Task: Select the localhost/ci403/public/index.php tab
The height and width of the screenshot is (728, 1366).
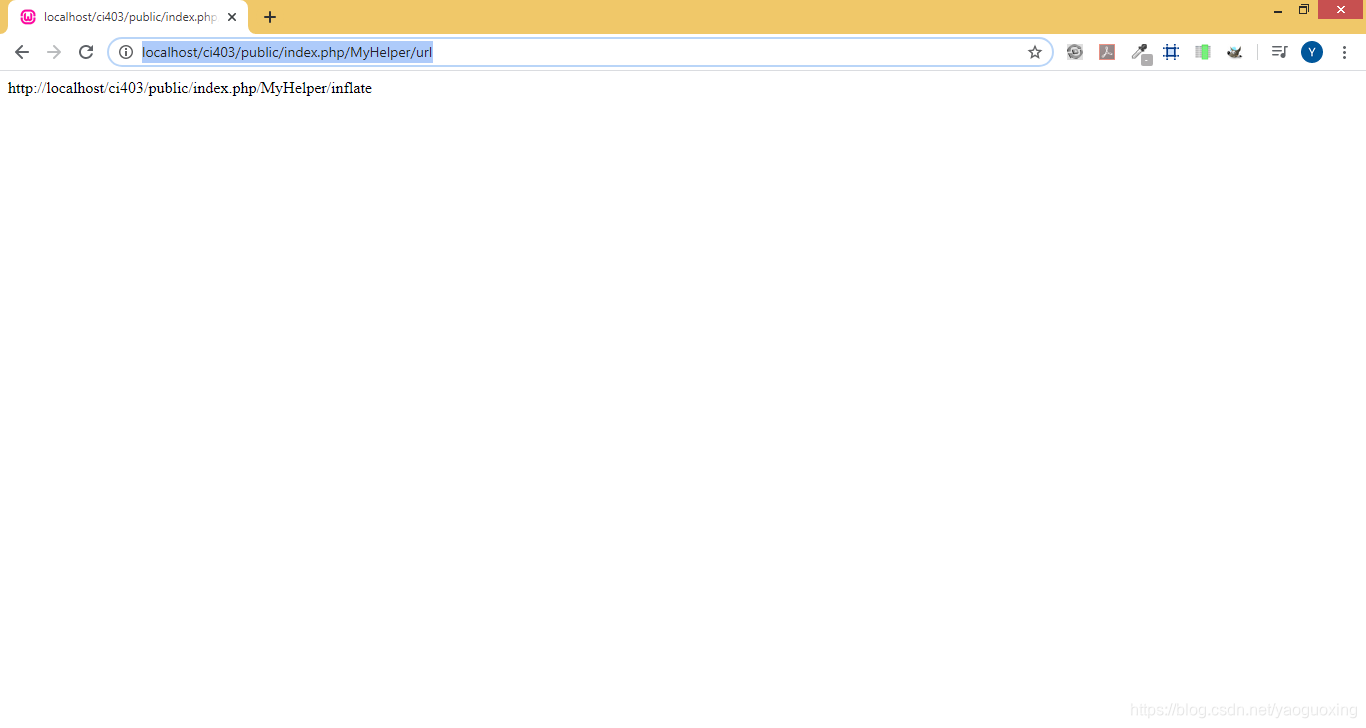Action: coord(128,17)
